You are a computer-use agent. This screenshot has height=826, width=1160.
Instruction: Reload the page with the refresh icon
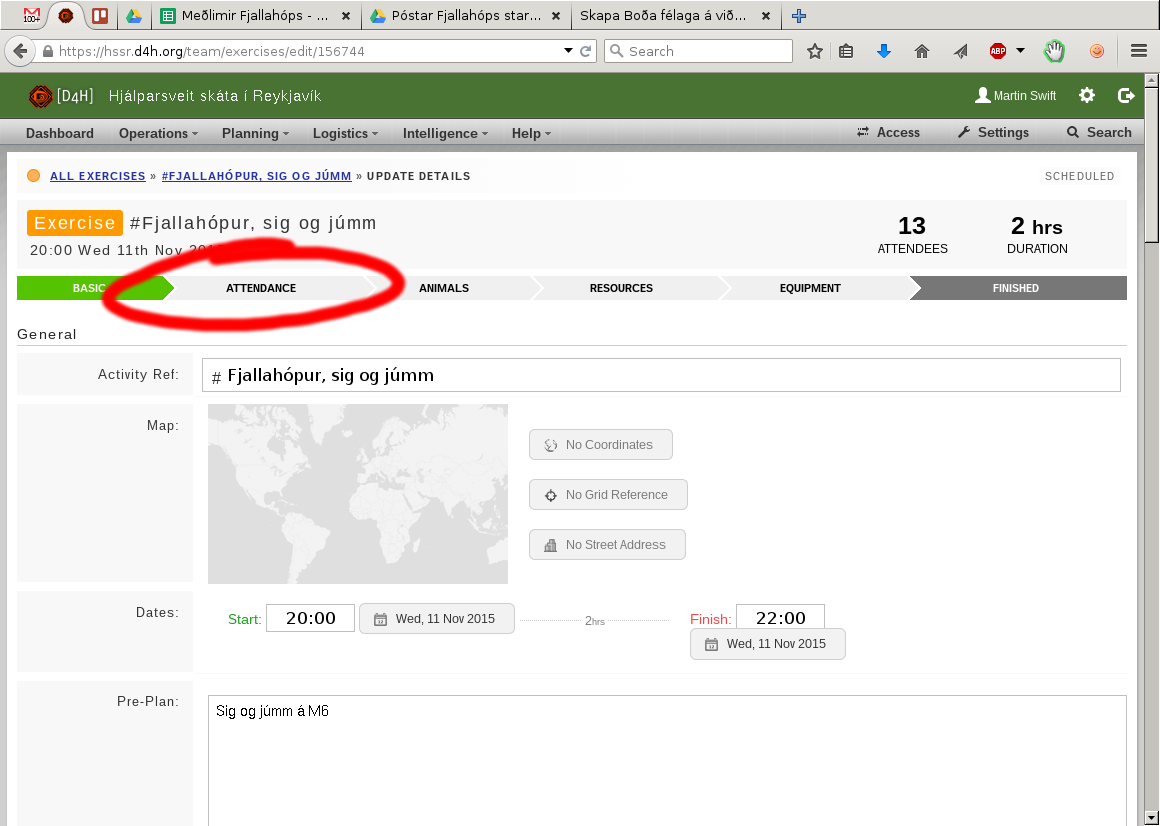[585, 51]
